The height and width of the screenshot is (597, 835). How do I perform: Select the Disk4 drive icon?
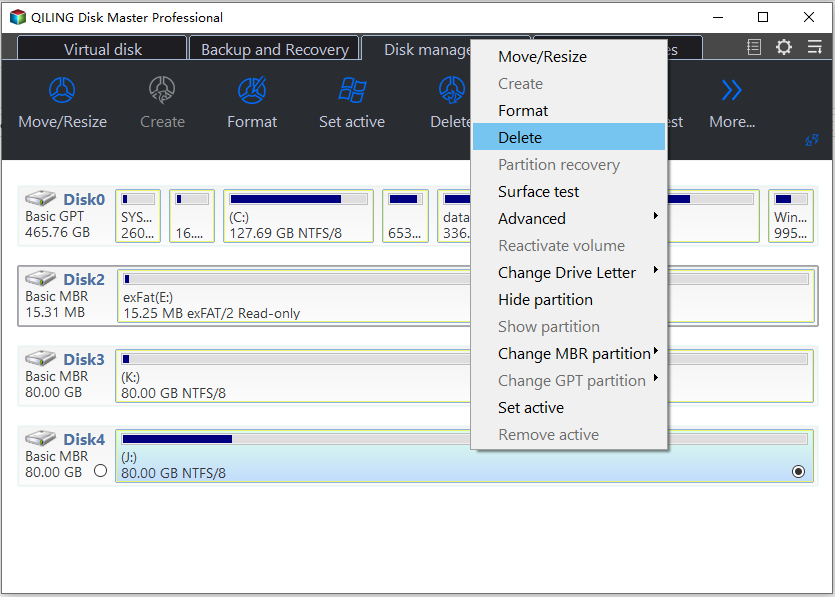click(x=40, y=438)
